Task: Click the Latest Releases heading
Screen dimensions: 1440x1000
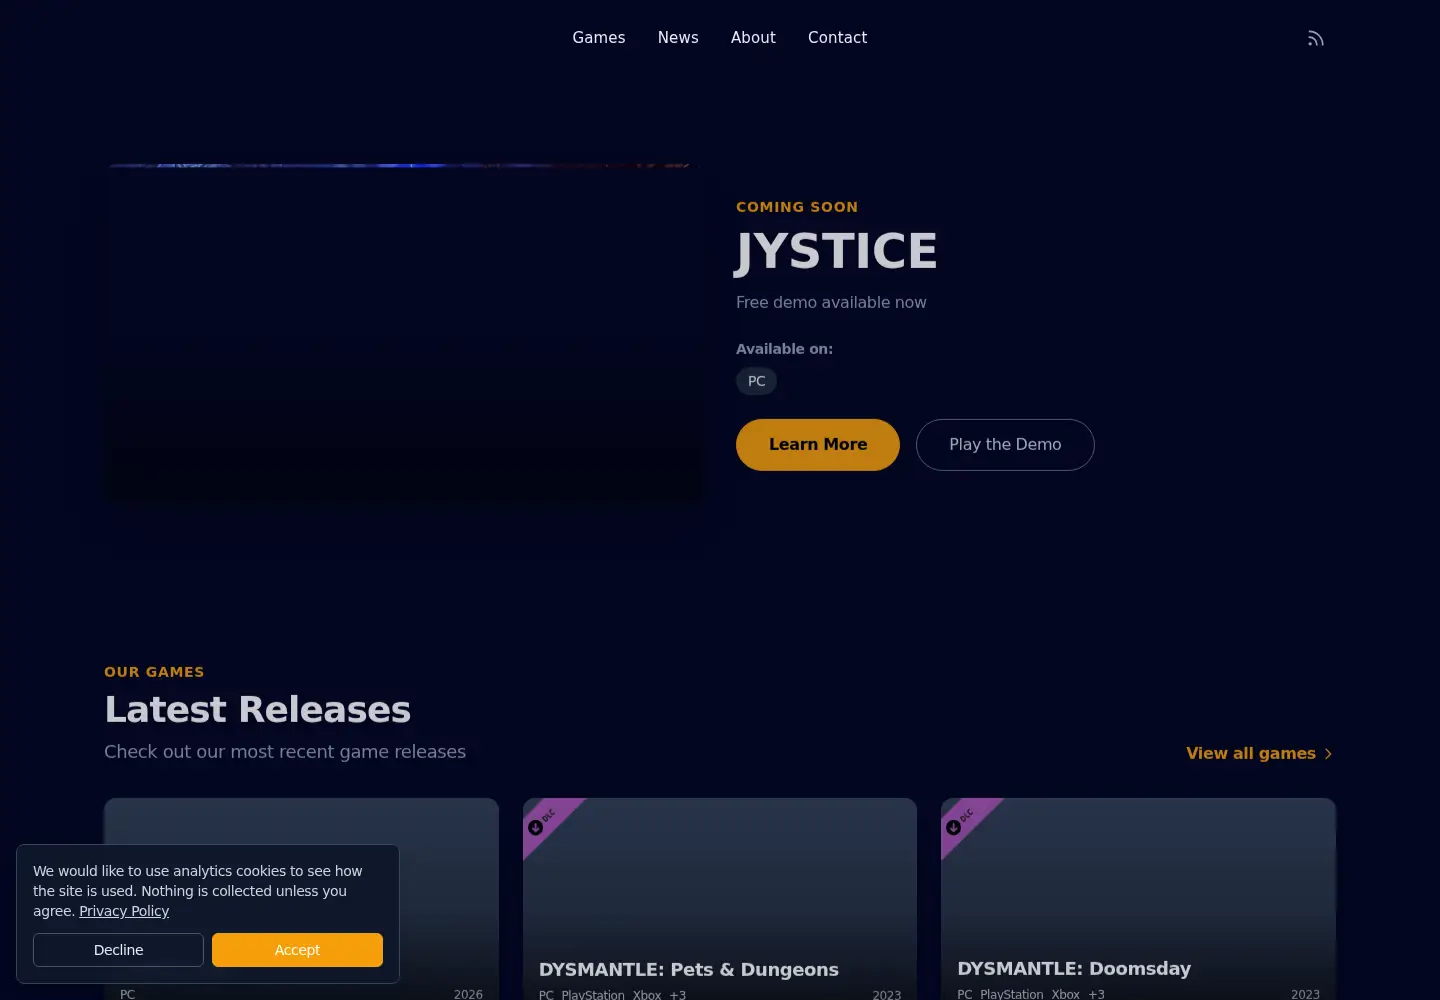Action: click(257, 710)
